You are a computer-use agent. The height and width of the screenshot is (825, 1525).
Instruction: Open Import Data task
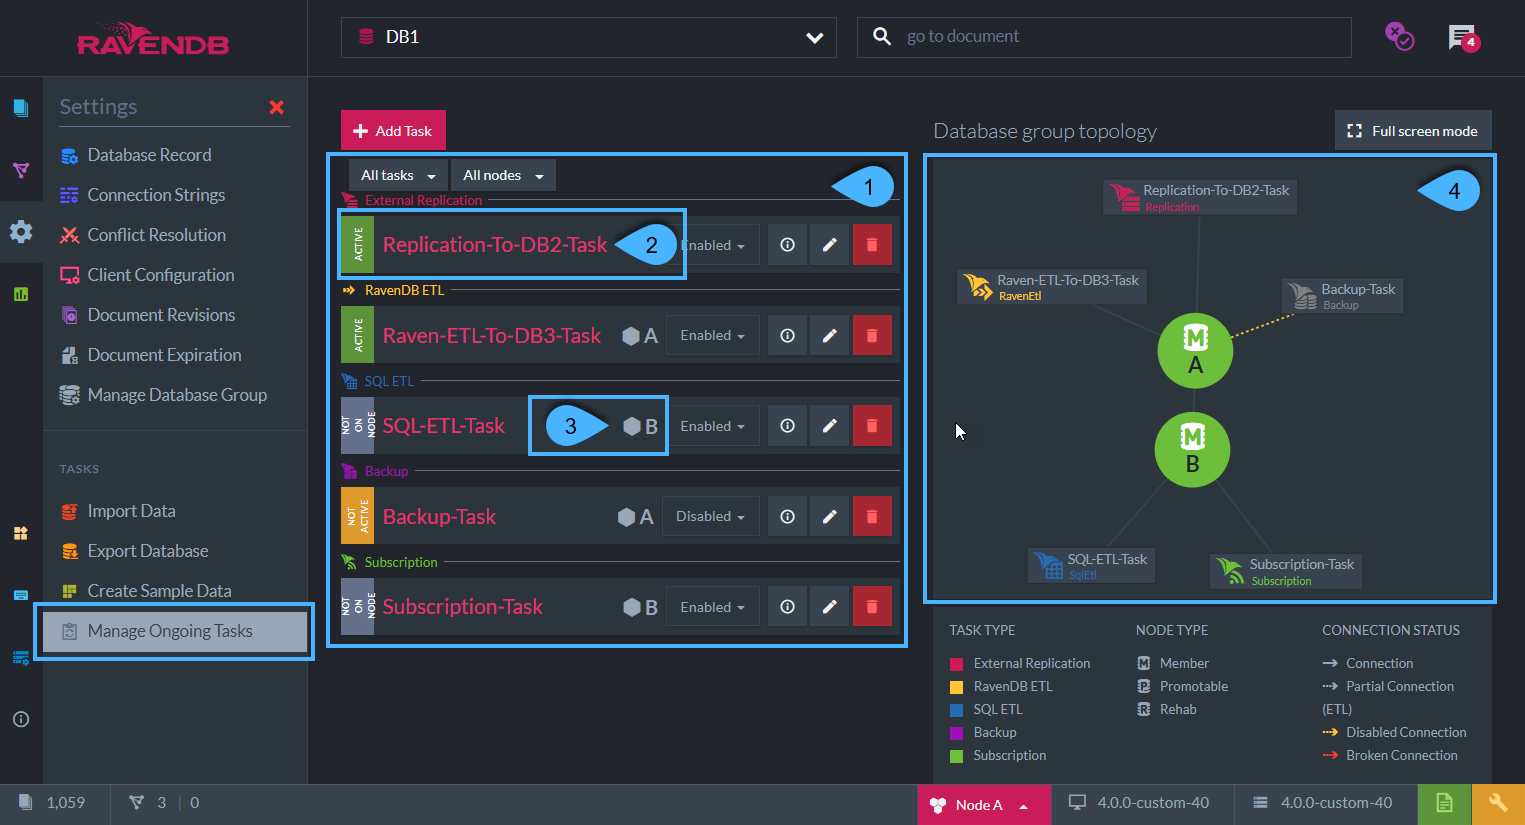[131, 511]
